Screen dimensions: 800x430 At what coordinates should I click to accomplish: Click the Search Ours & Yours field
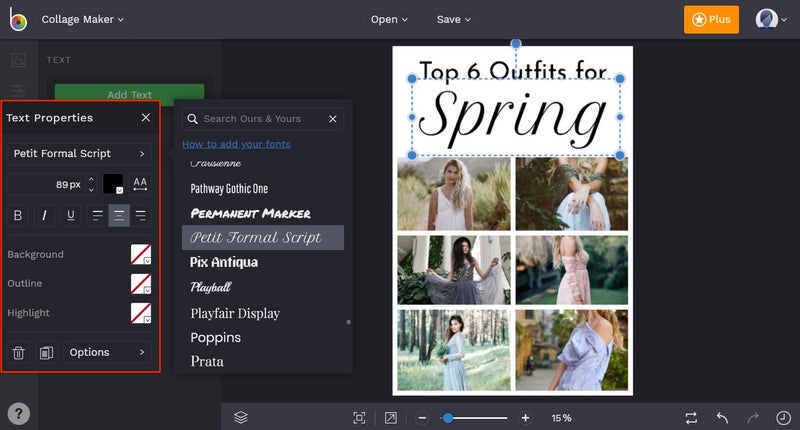pyautogui.click(x=262, y=119)
